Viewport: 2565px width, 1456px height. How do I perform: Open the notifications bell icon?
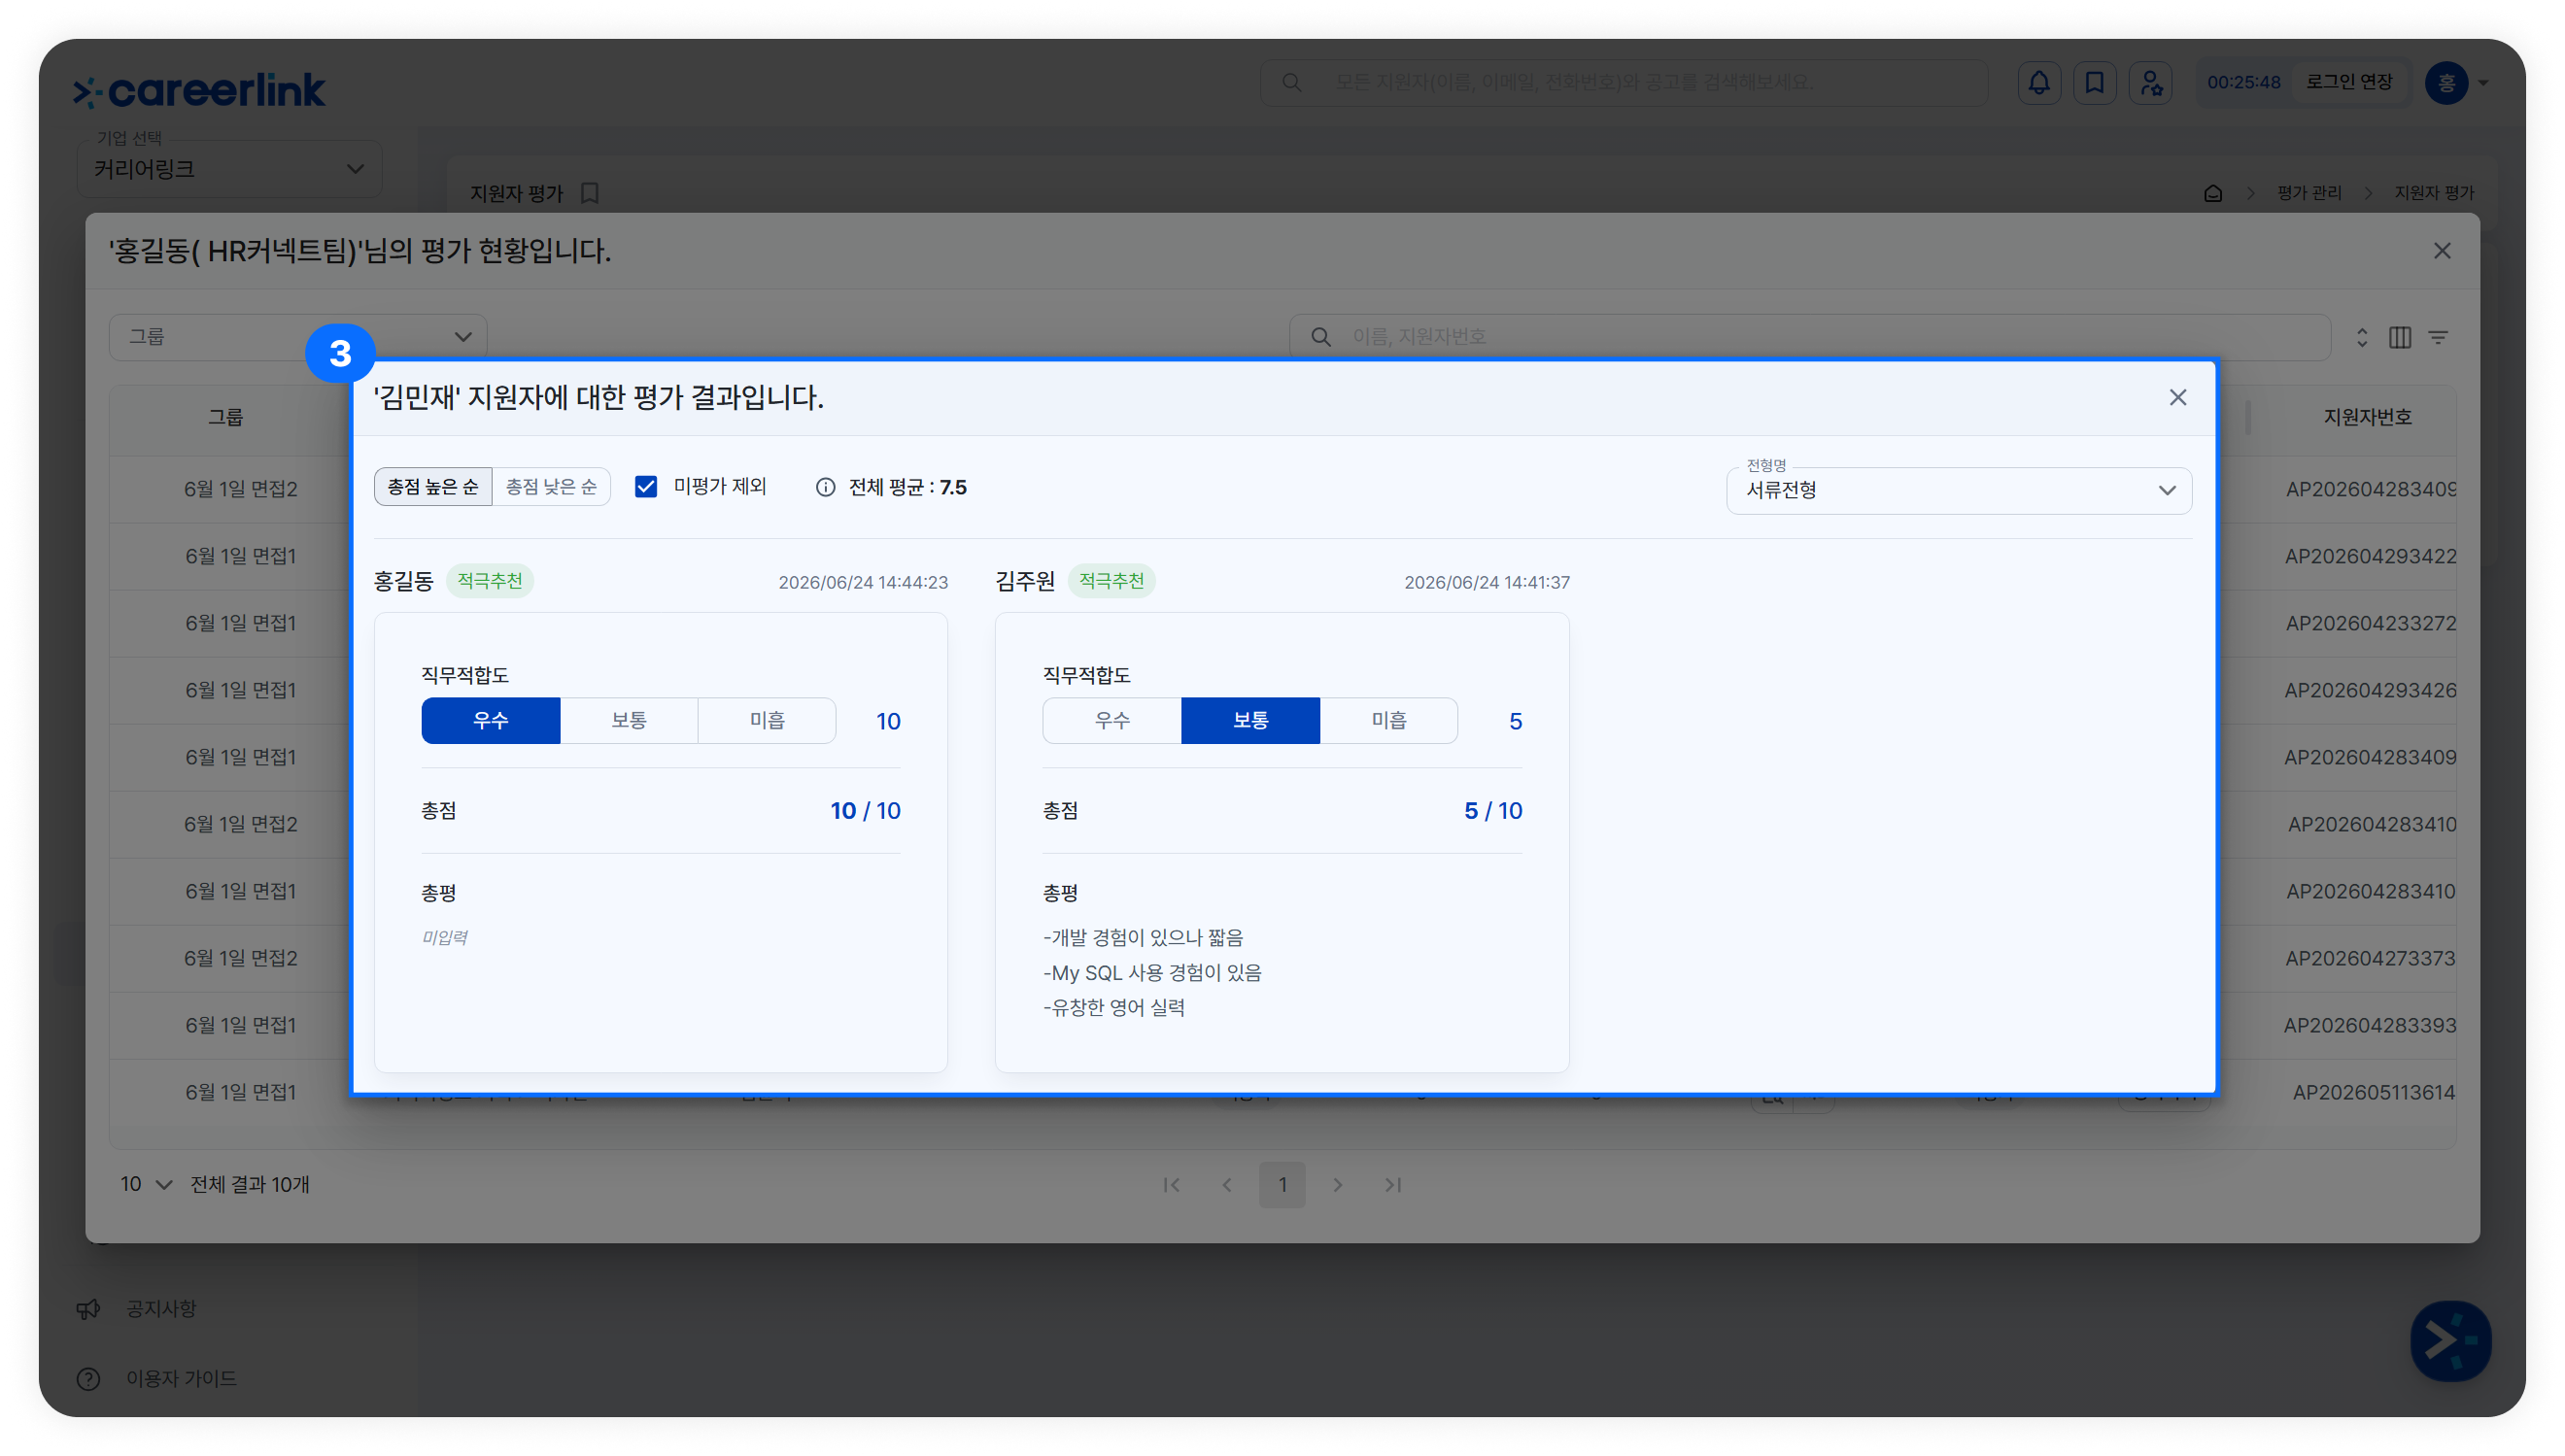click(2038, 83)
